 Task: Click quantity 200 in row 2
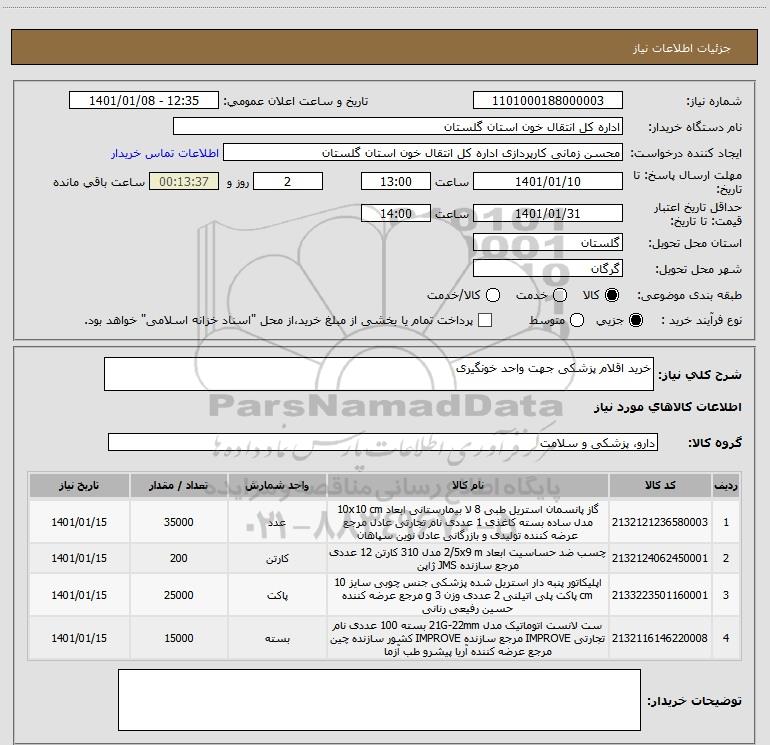178,558
